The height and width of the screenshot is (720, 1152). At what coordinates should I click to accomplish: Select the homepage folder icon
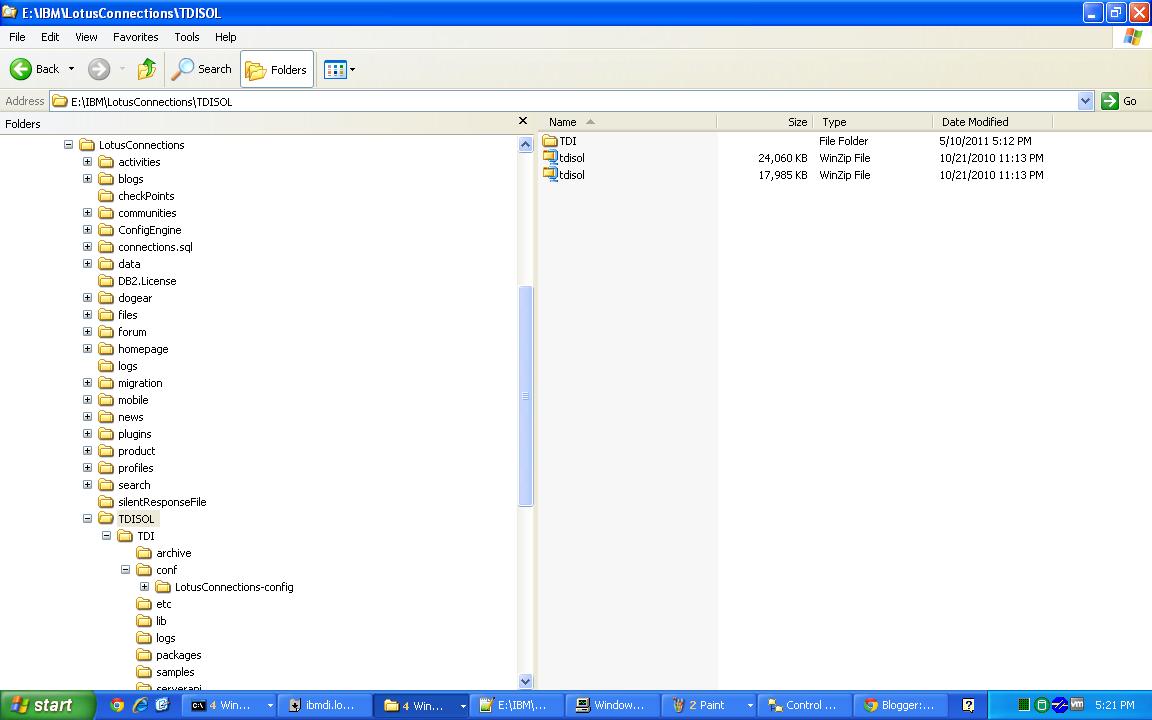click(x=106, y=349)
